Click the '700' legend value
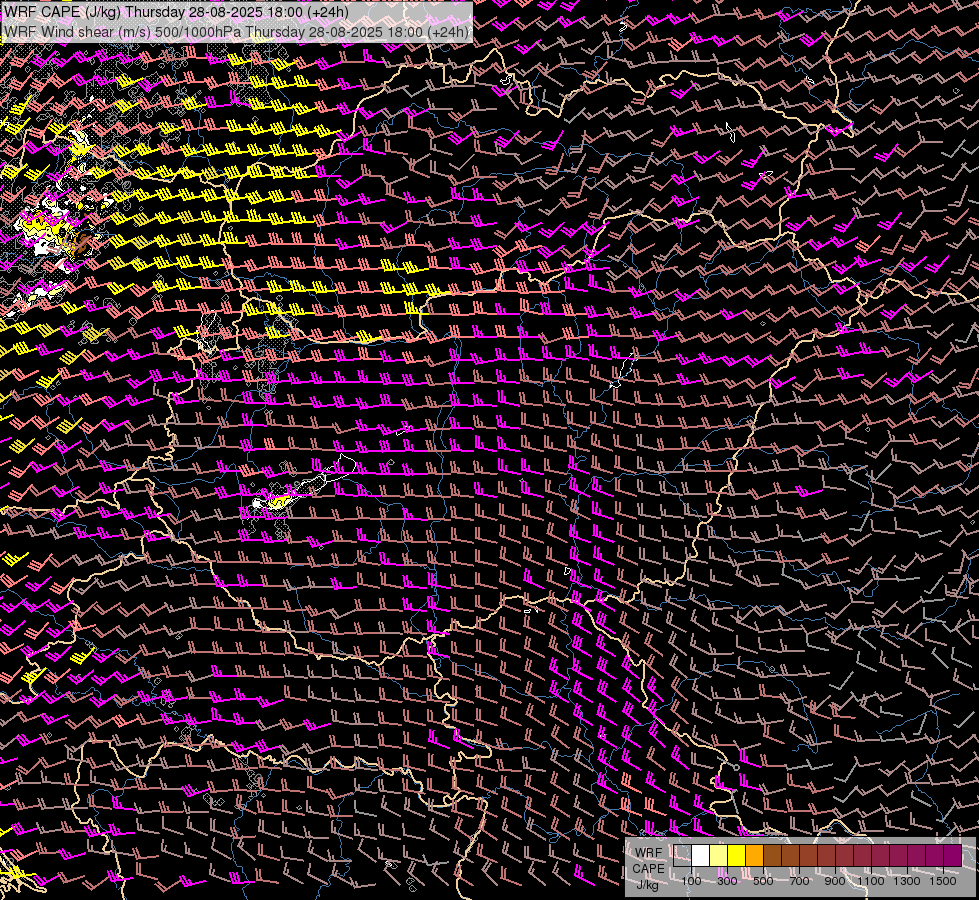The width and height of the screenshot is (979, 900). pos(799,881)
